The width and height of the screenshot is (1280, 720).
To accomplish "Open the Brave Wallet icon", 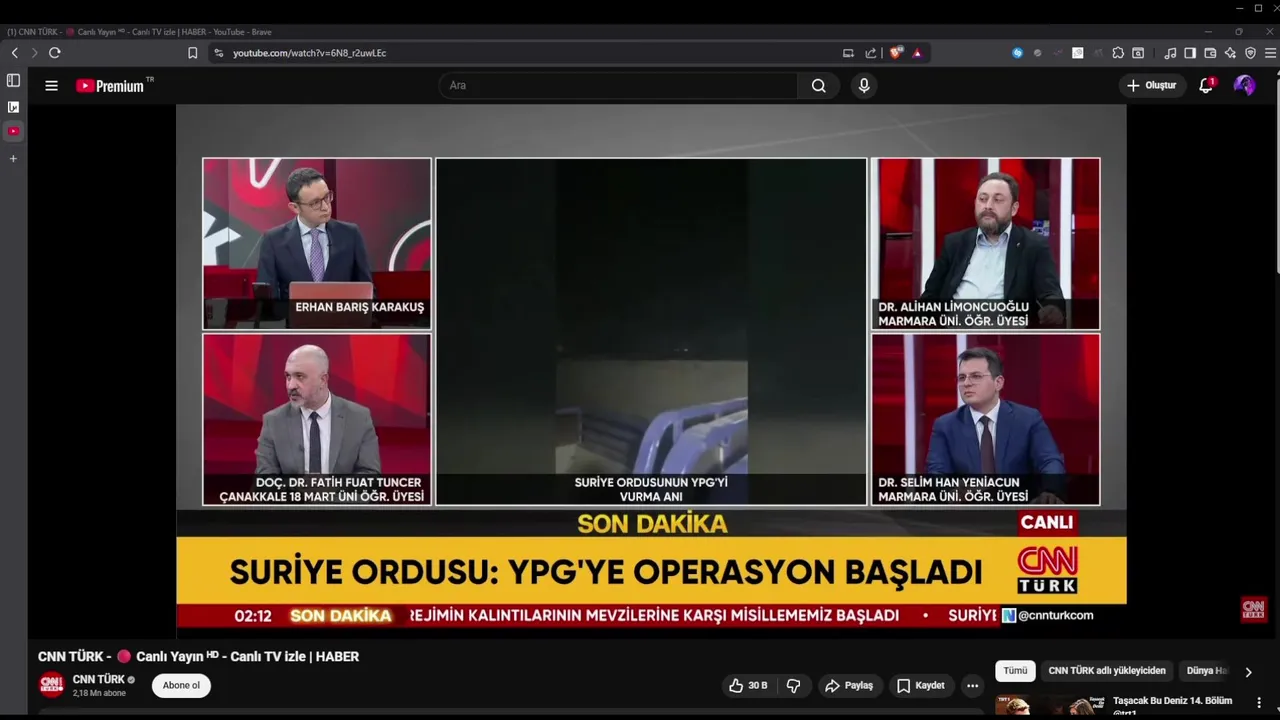I will tap(1210, 53).
